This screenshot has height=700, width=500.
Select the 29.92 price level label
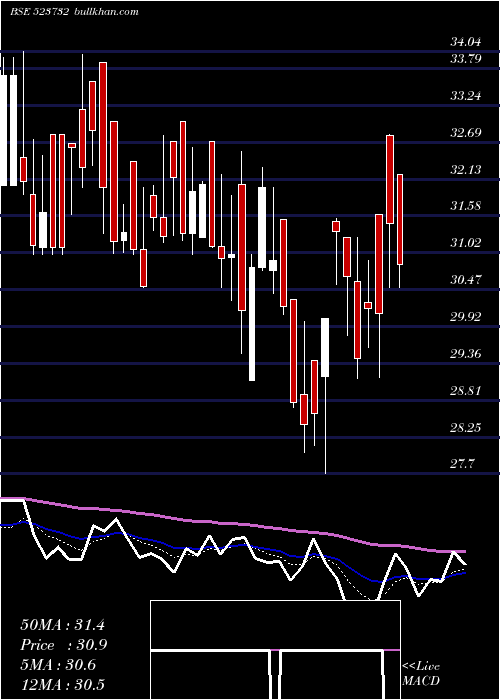tap(466, 317)
